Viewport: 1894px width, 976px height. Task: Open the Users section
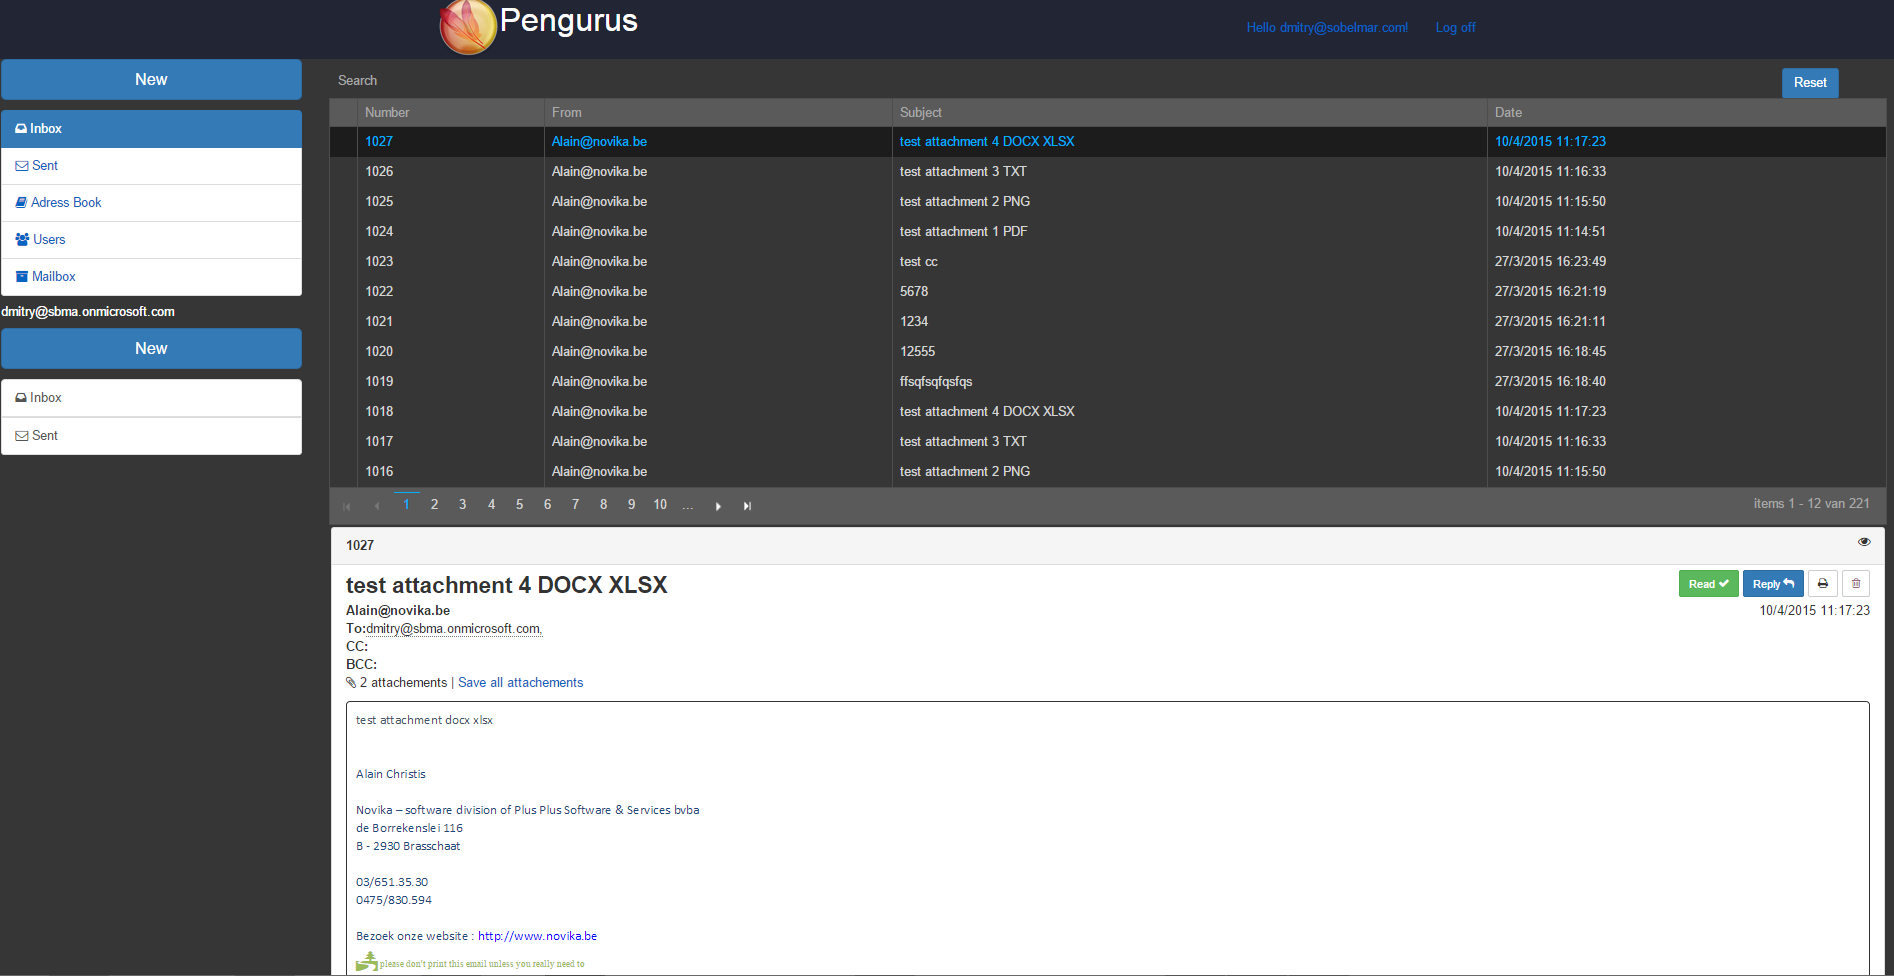tap(151, 240)
